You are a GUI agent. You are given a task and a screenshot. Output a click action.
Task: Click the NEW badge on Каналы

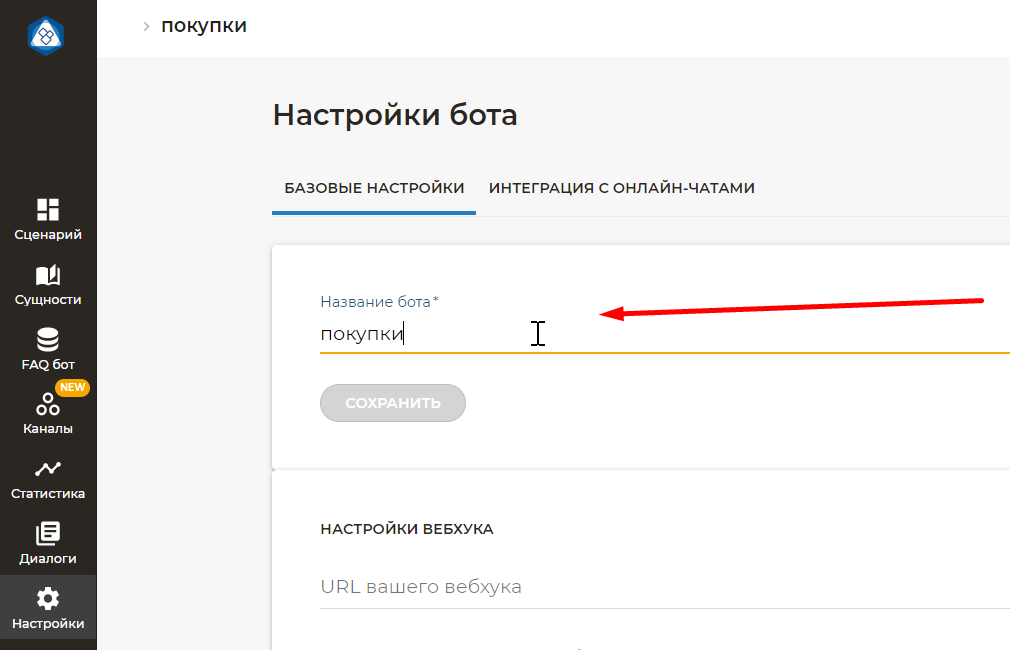[72, 387]
